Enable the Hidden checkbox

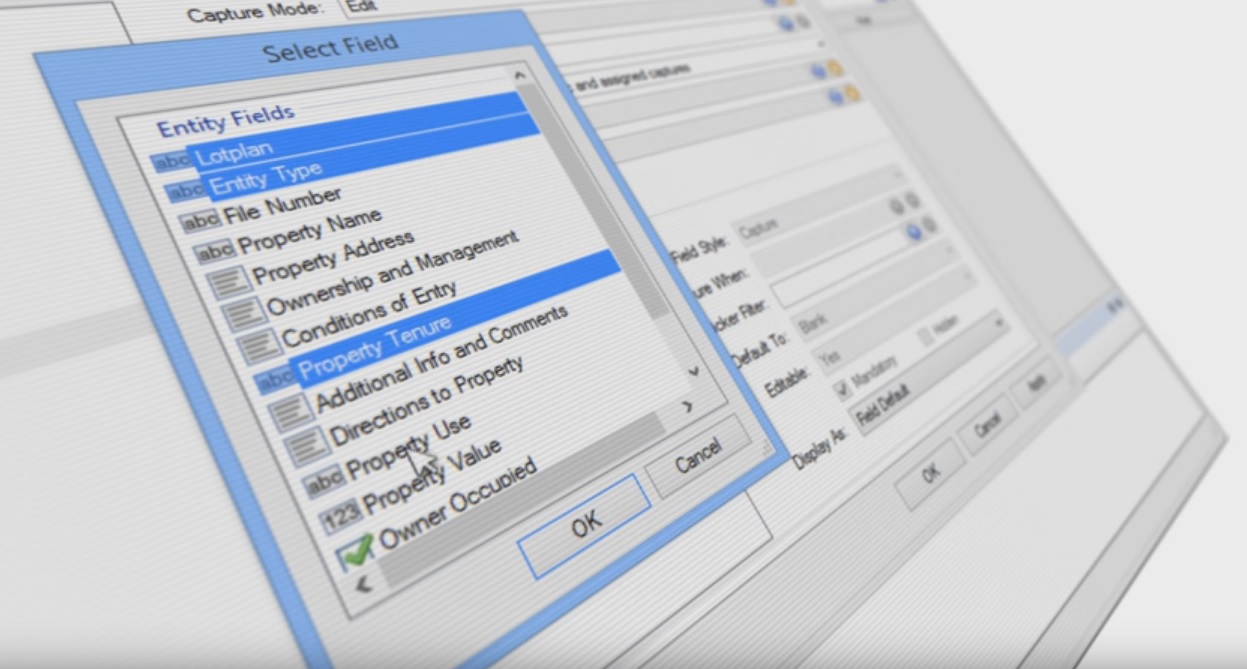click(x=925, y=337)
